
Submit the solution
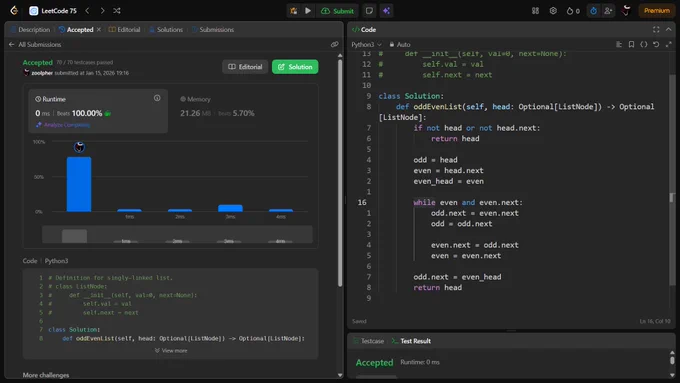click(x=337, y=11)
